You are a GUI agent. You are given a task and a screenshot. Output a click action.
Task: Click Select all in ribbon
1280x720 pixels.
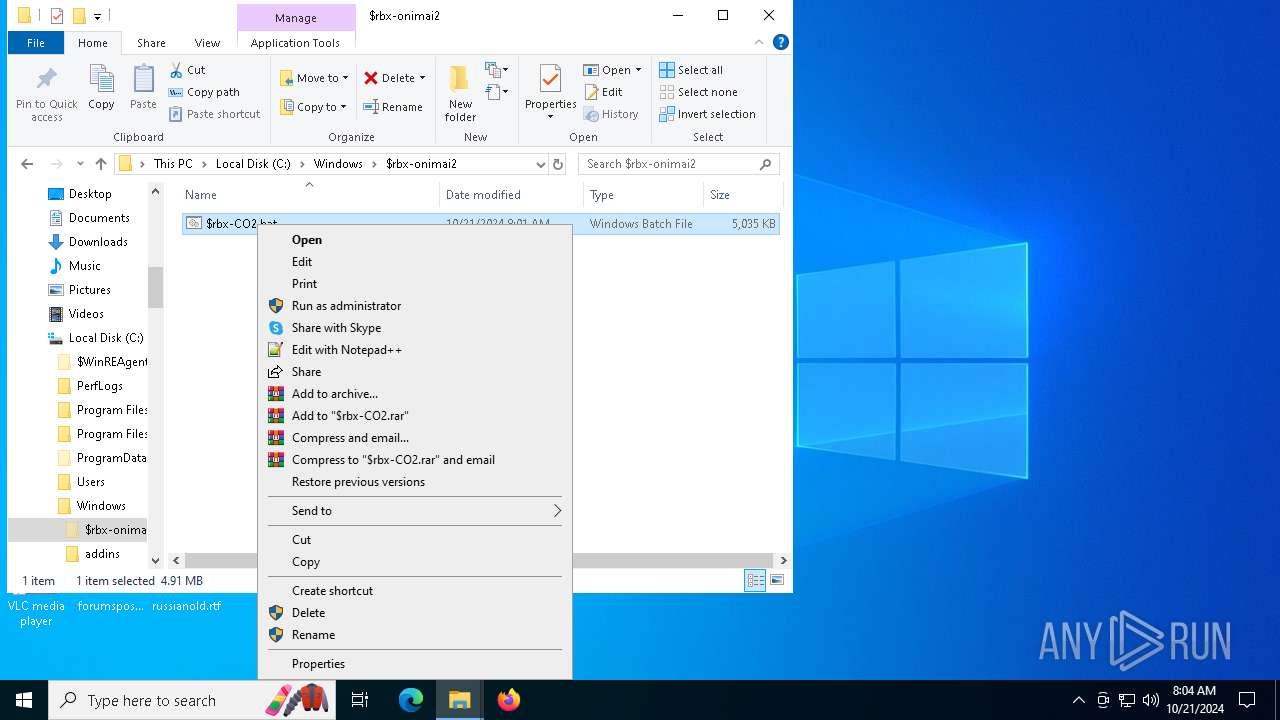[x=691, y=70]
